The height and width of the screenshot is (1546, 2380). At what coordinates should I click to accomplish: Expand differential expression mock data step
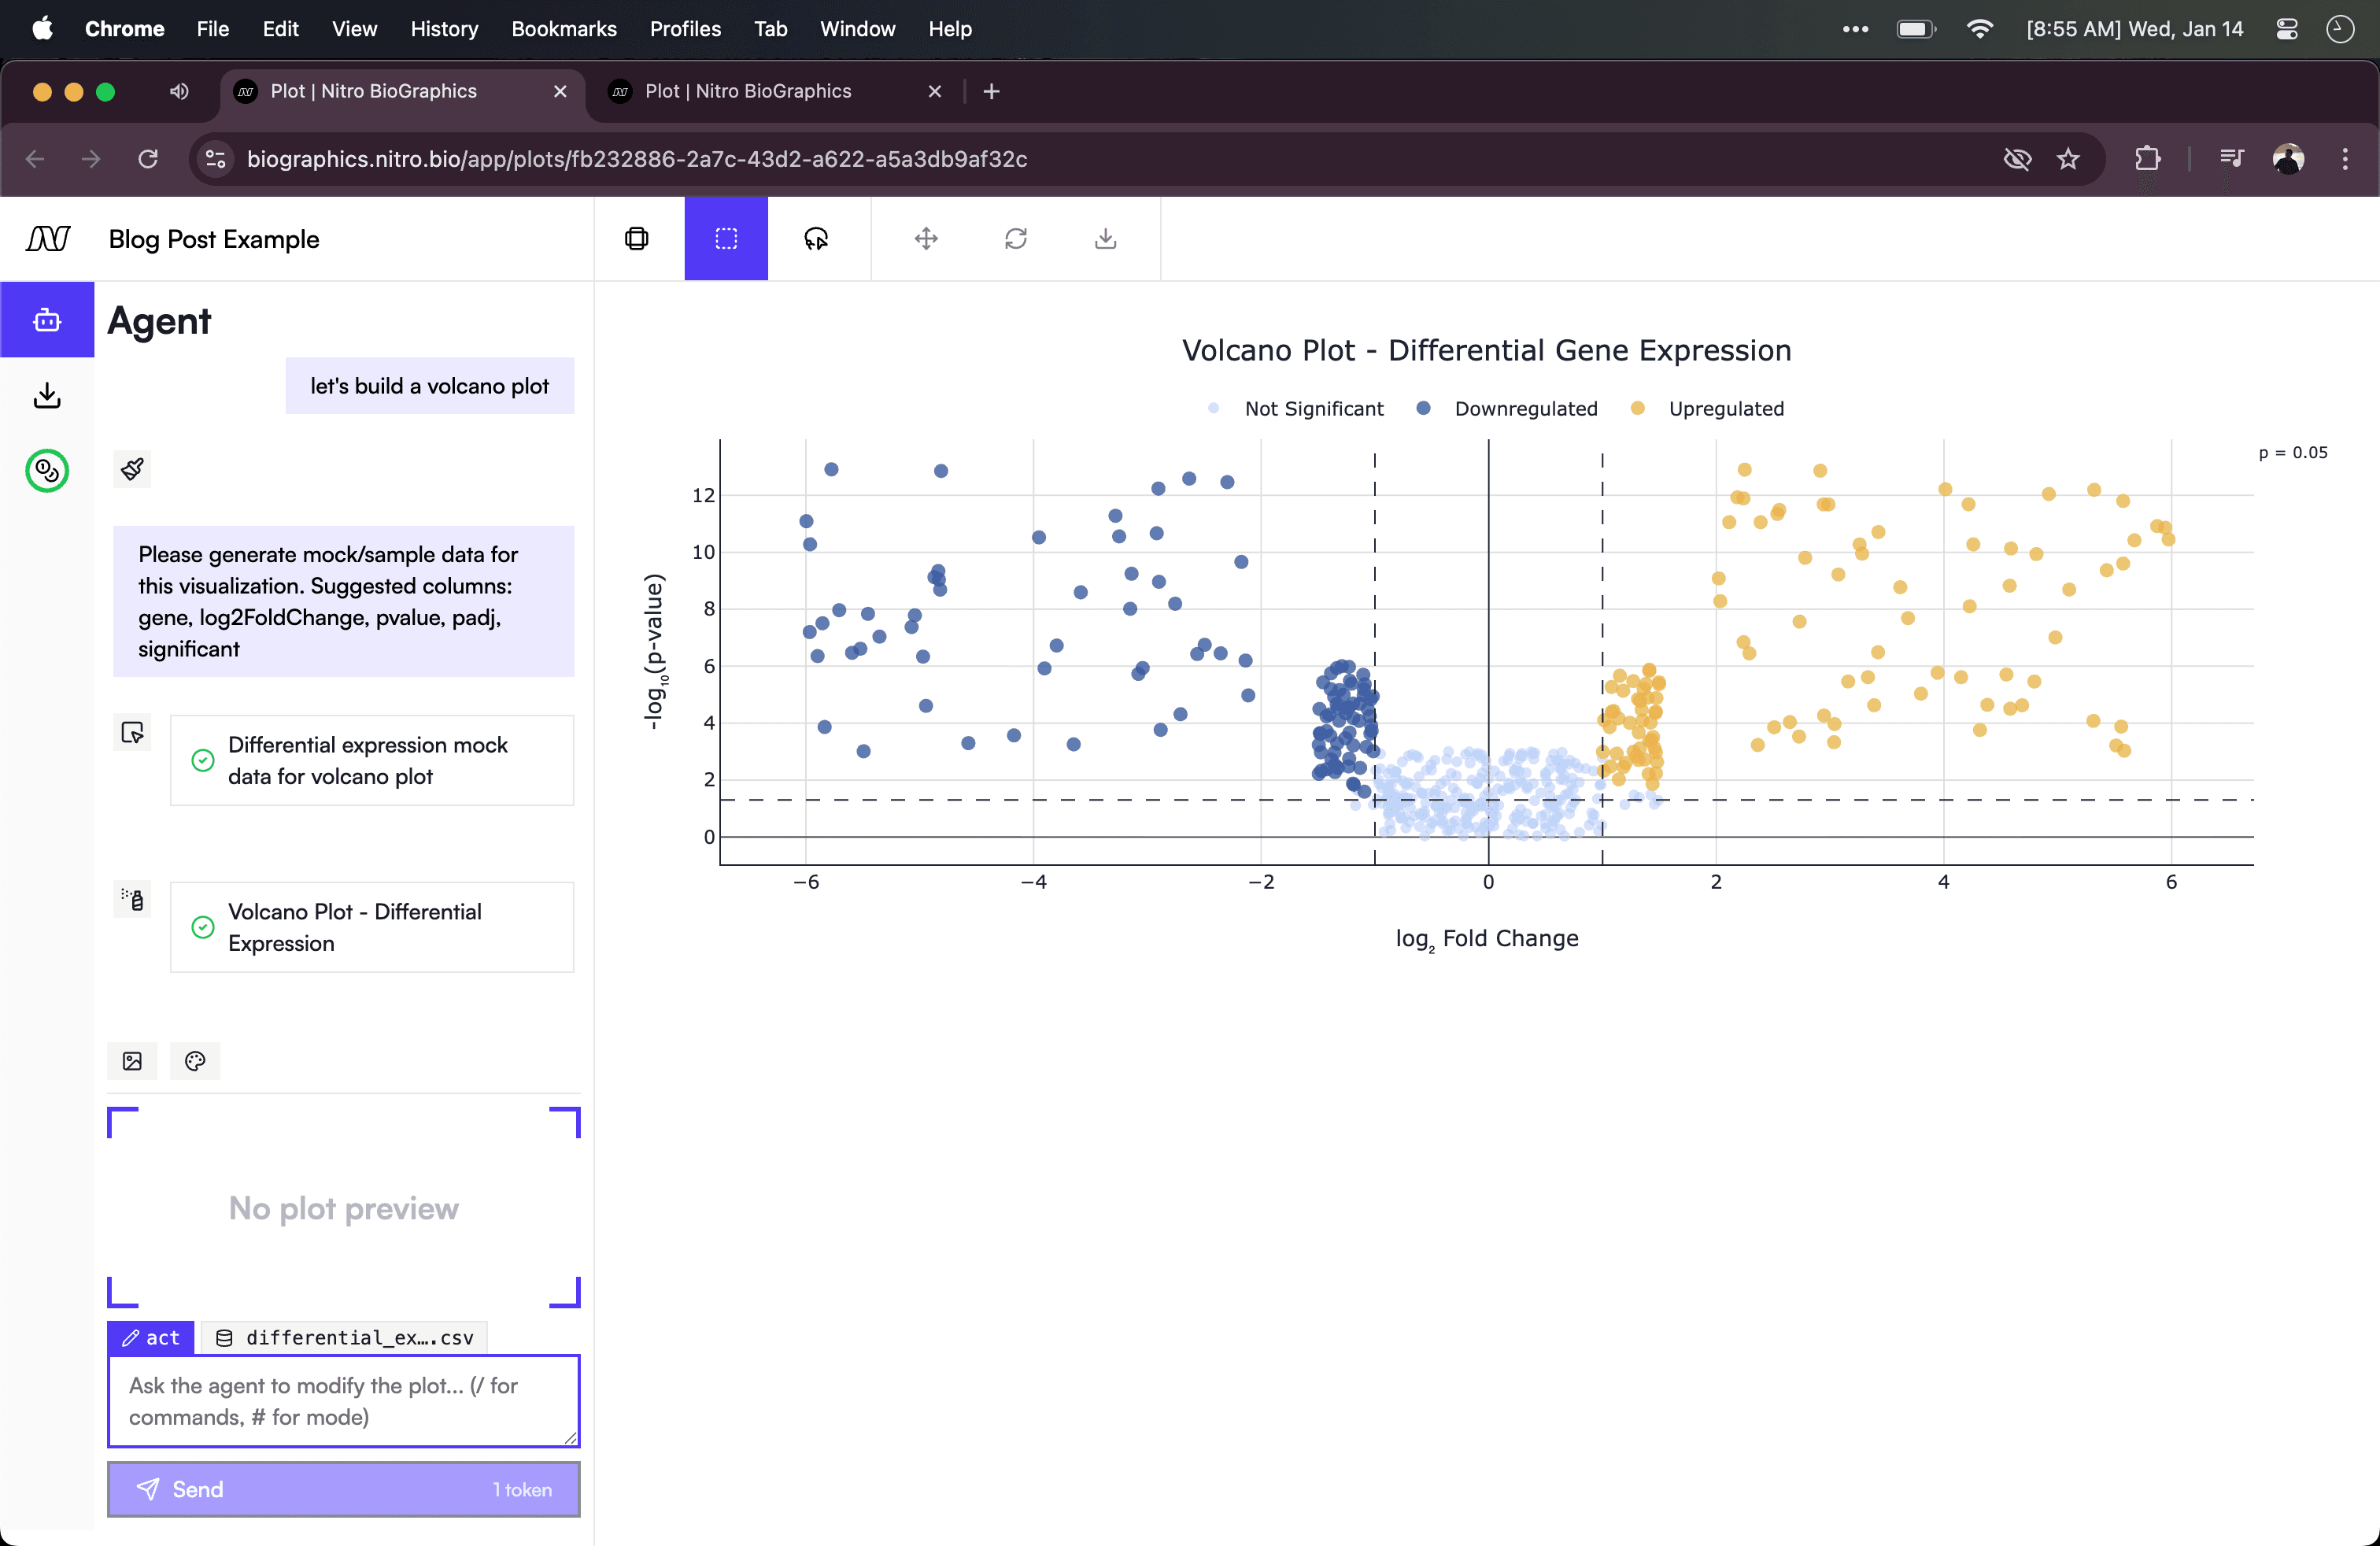point(371,761)
